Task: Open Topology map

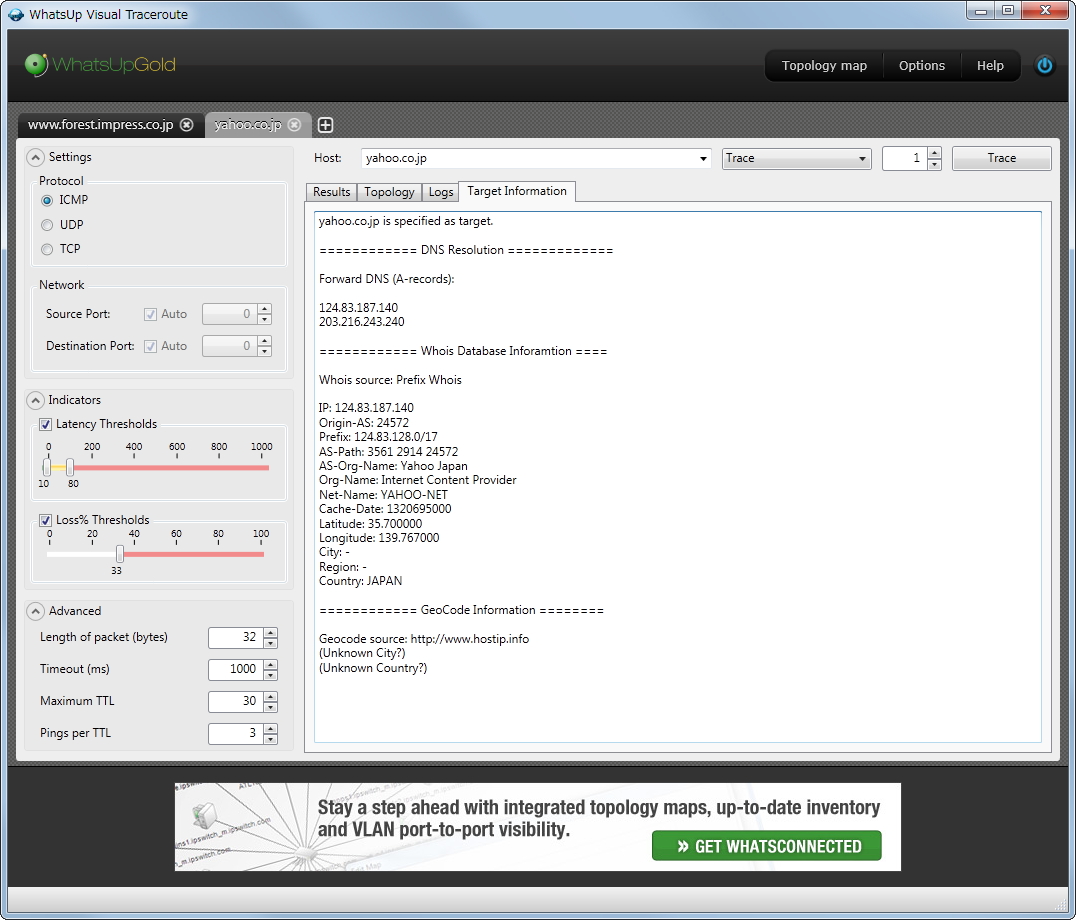Action: pos(824,66)
